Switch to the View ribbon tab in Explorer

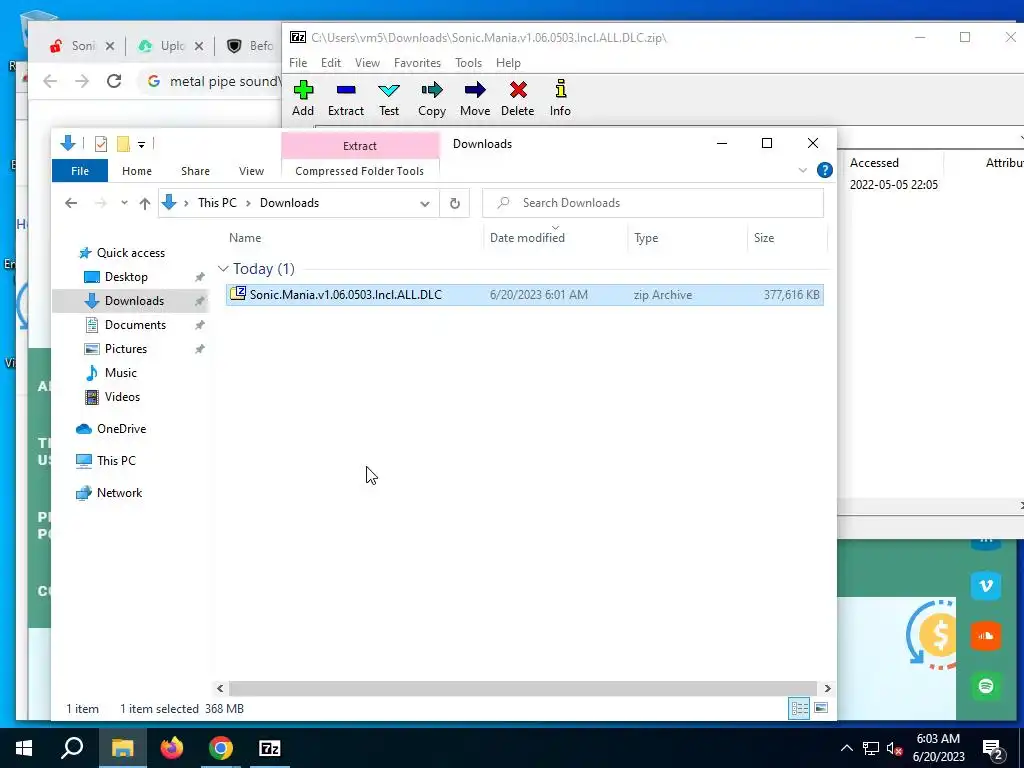pos(251,170)
